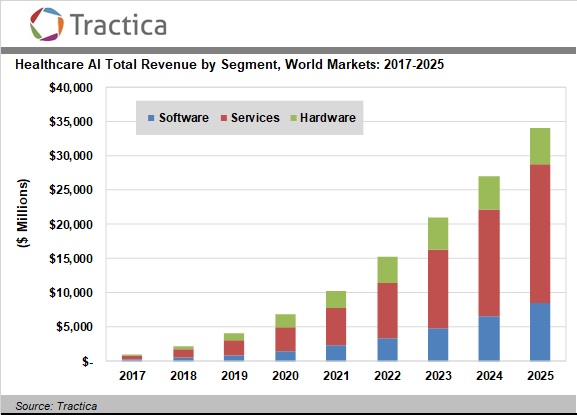This screenshot has height=415, width=577.
Task: Click the 2023 Hardware green bar segment
Action: (438, 234)
